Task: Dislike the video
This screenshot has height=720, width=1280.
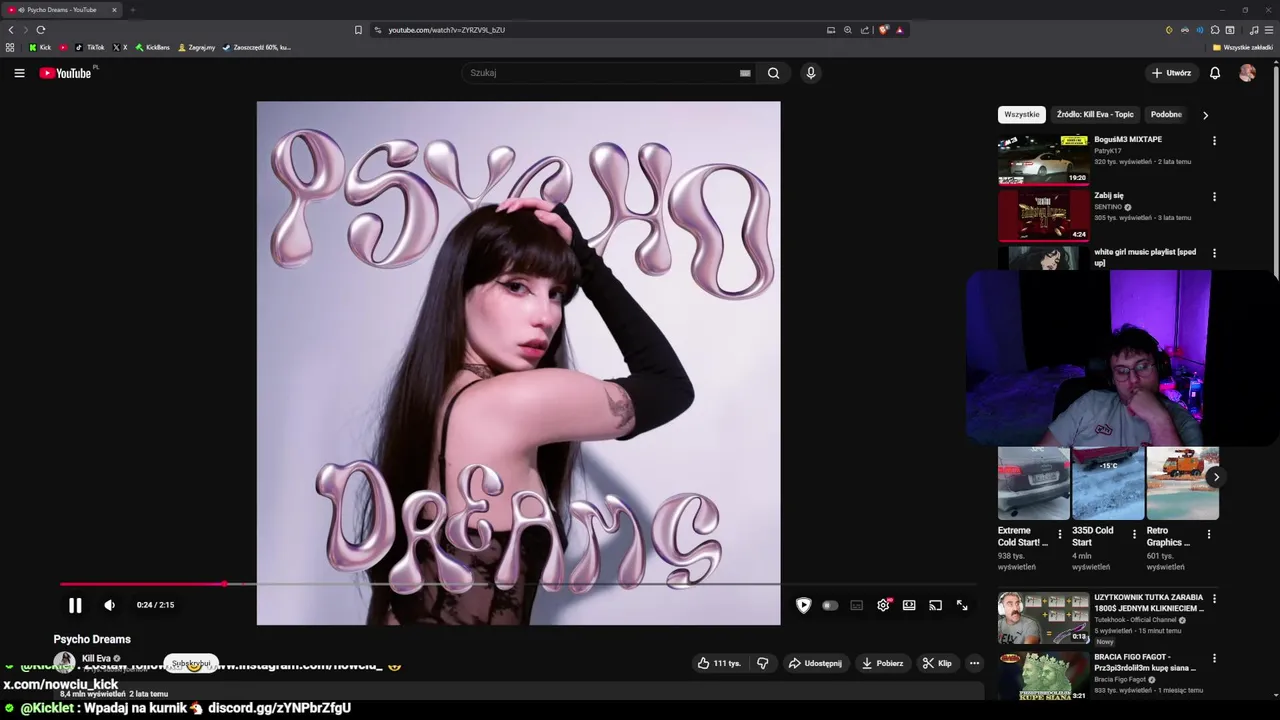Action: click(x=763, y=663)
